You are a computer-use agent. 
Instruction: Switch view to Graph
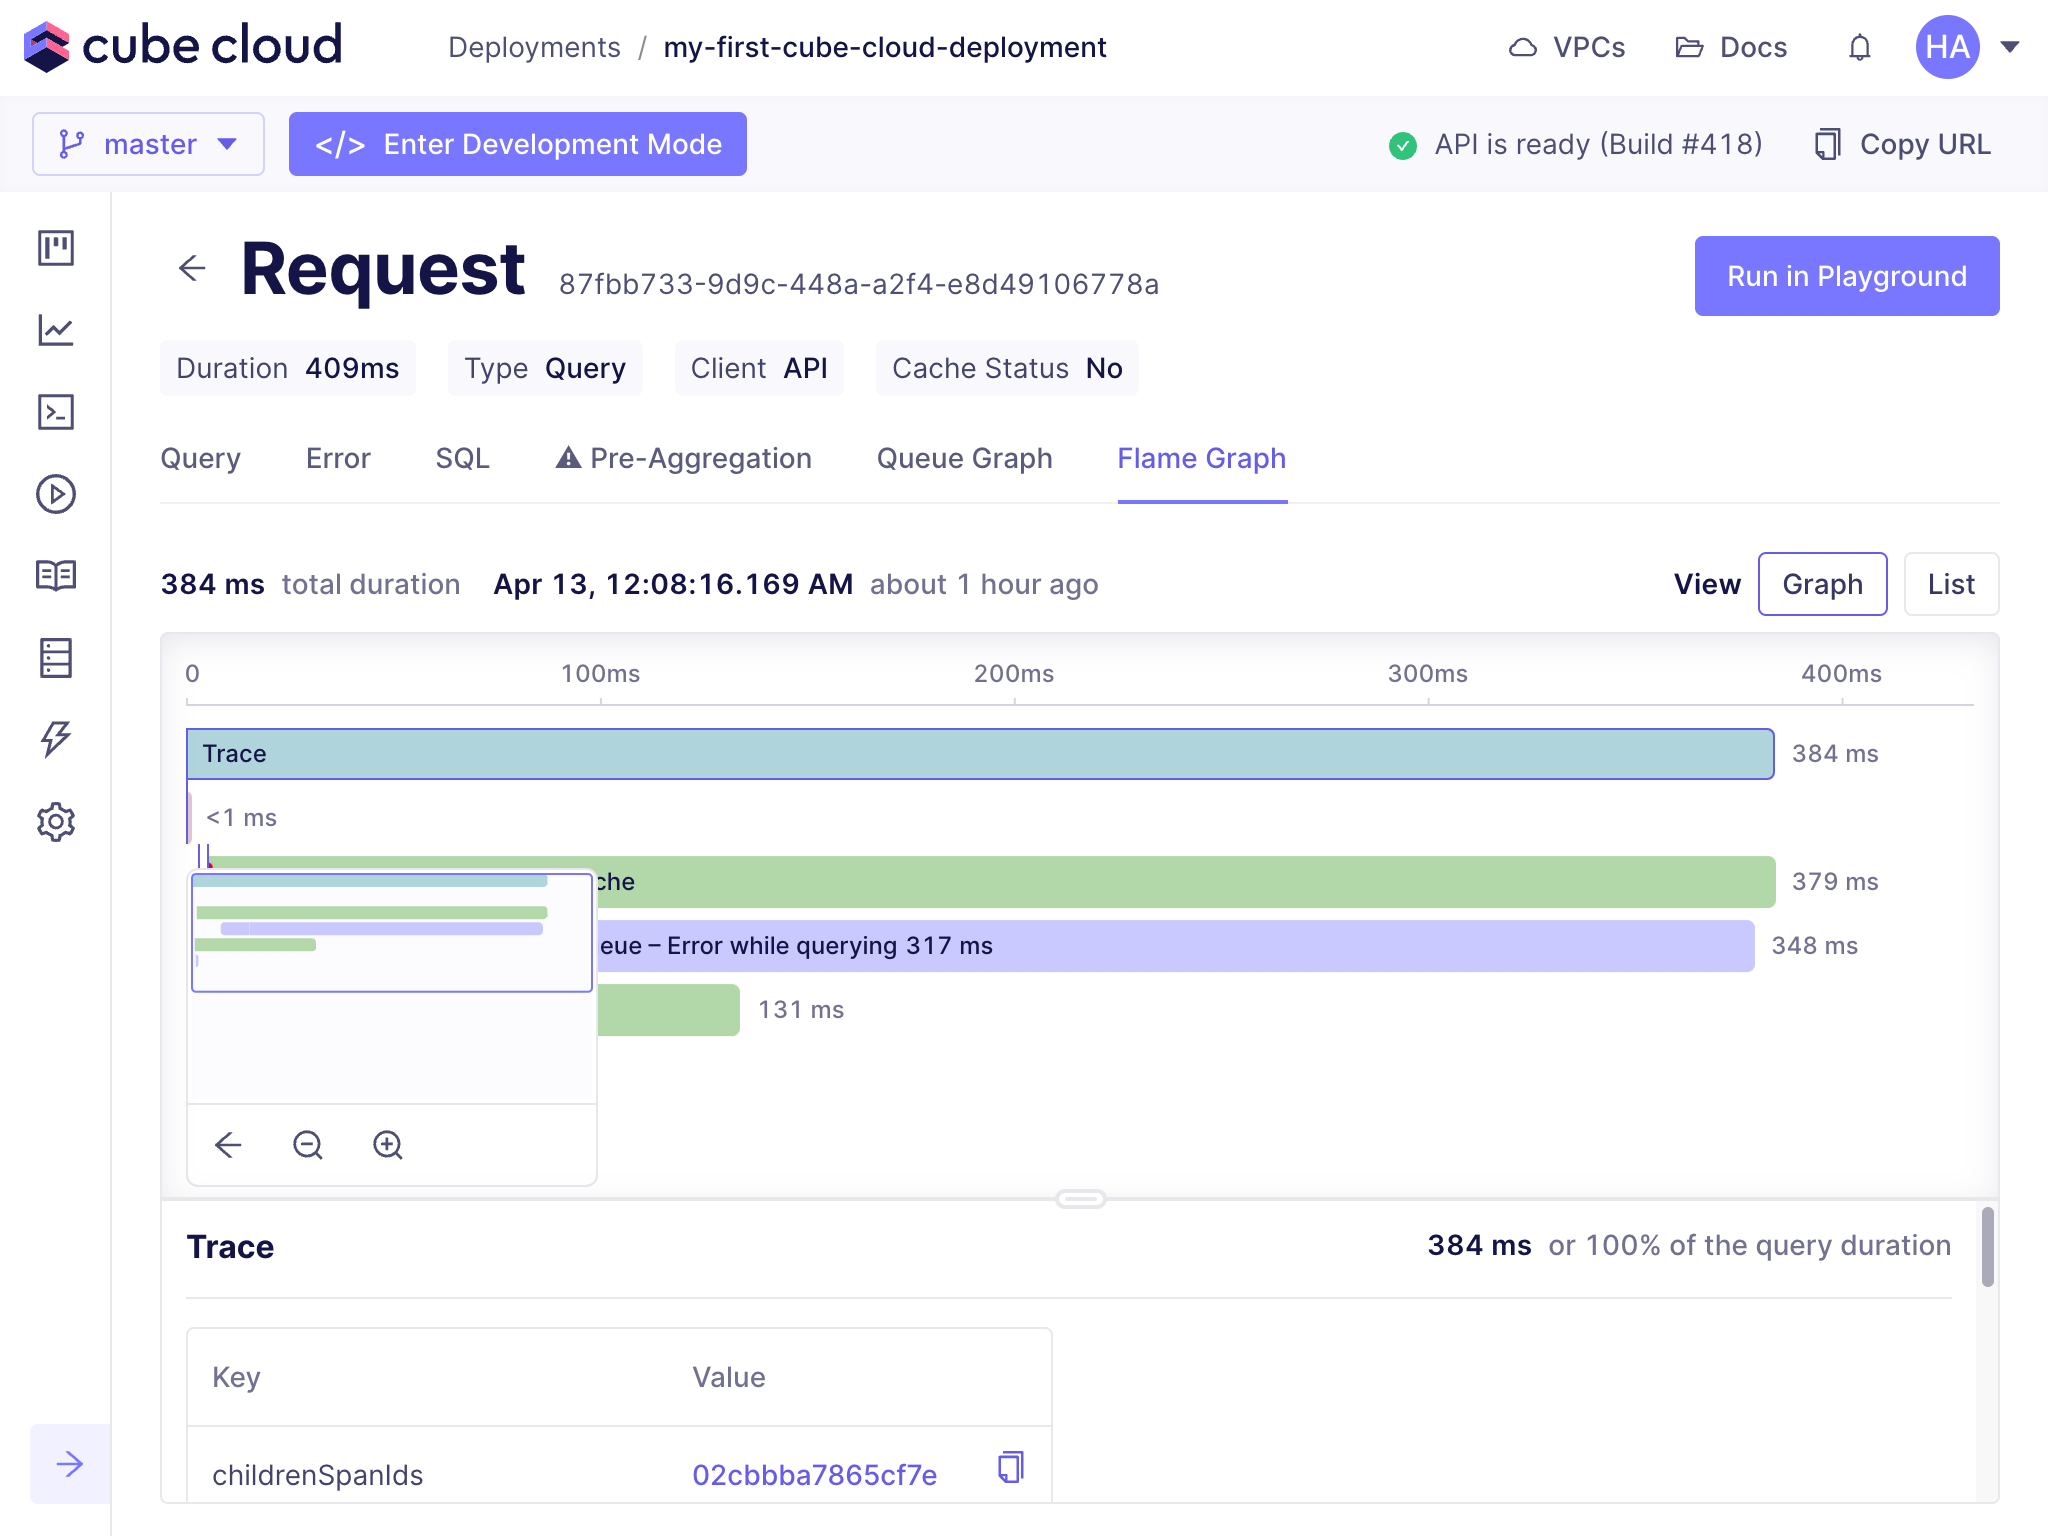(x=1822, y=584)
